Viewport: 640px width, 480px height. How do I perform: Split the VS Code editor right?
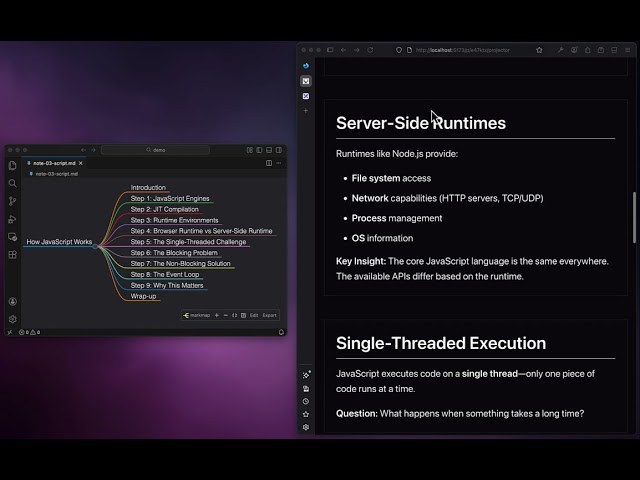point(269,163)
